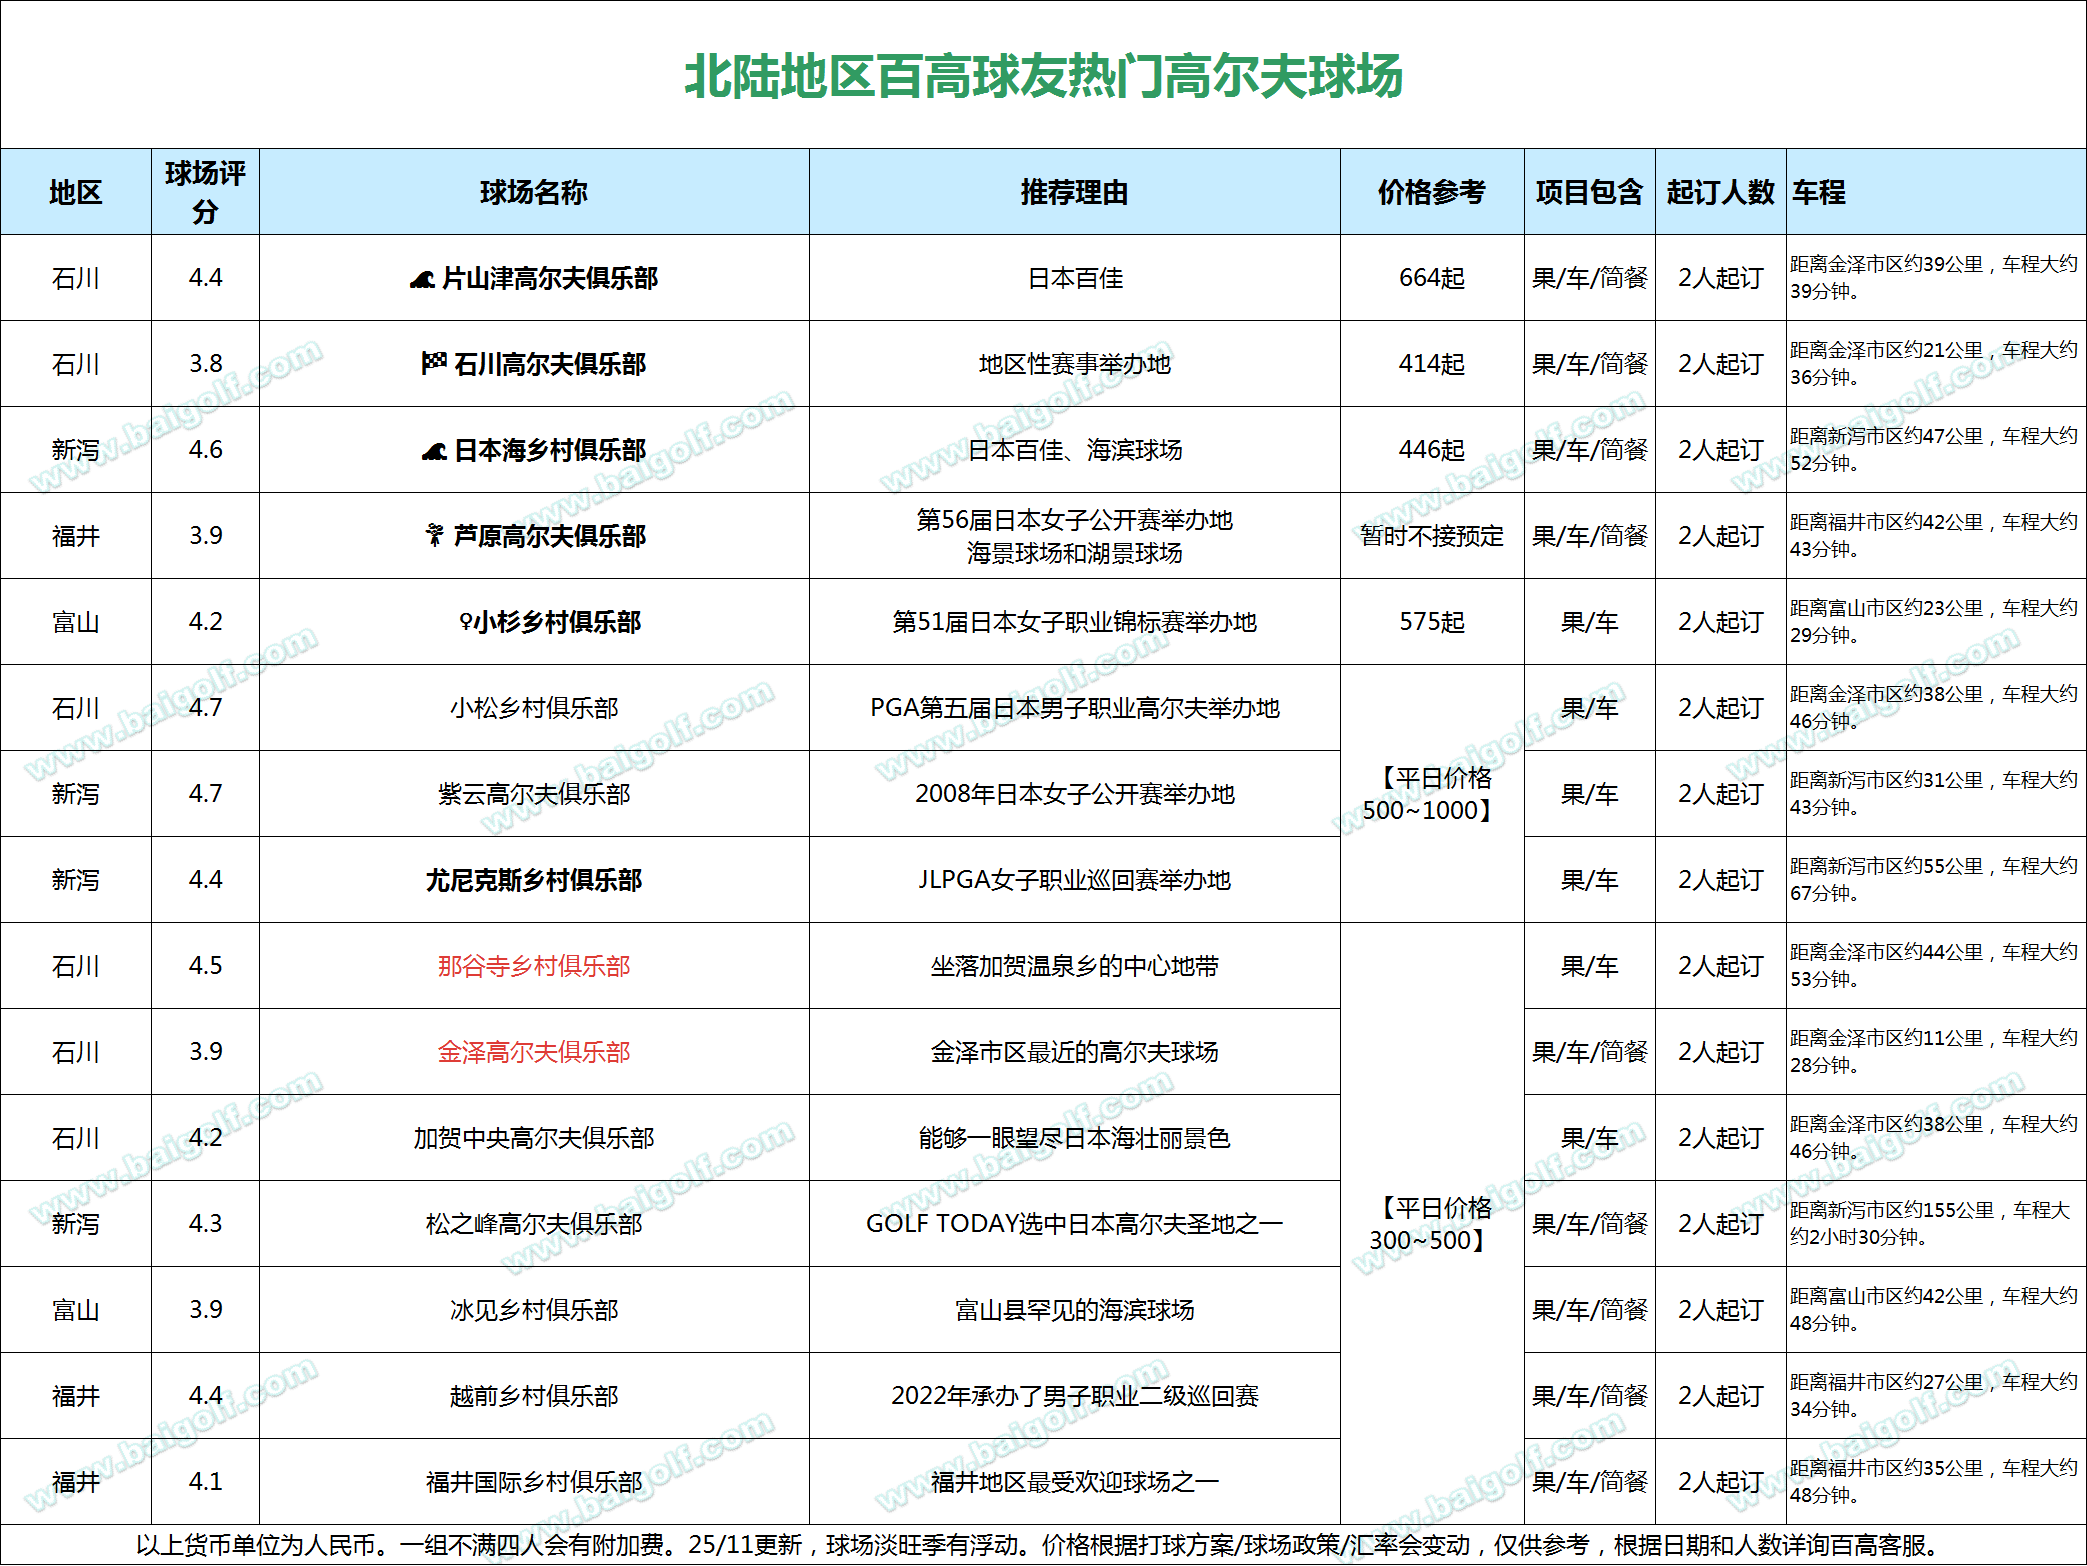Click the wave icon beside 日本海乡村俱乐部
Image resolution: width=2087 pixels, height=1566 pixels.
click(x=434, y=451)
